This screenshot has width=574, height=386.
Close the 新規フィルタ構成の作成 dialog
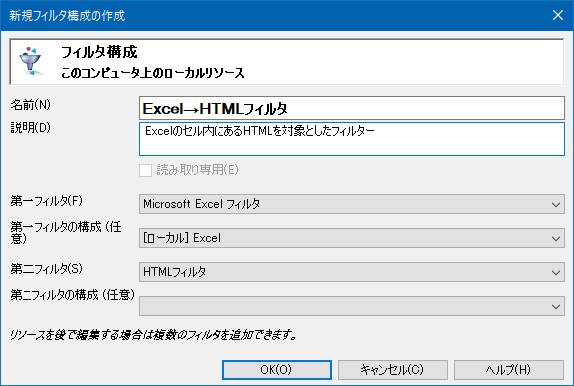point(558,15)
